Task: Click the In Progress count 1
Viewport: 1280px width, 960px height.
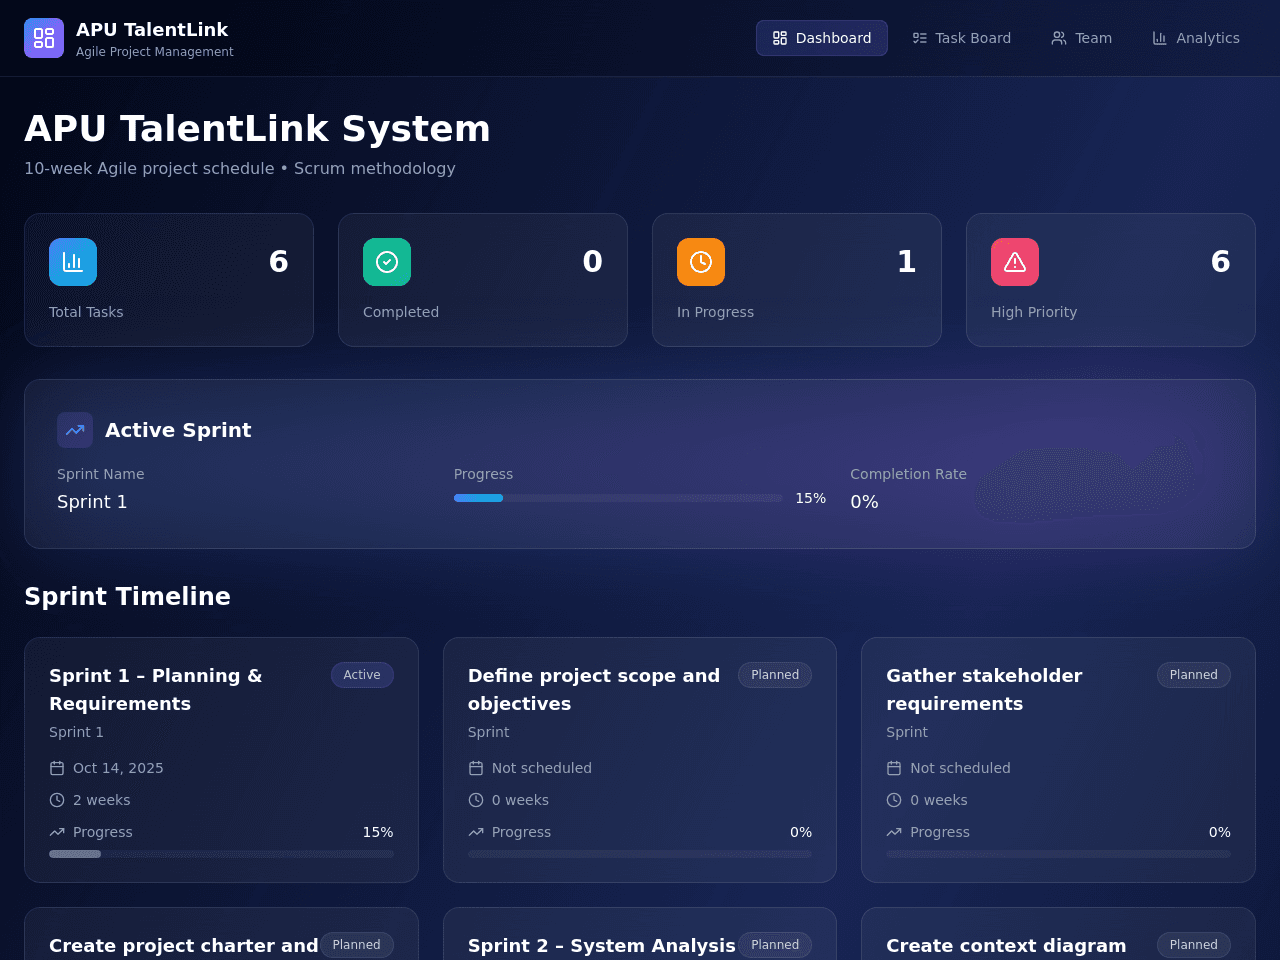Action: point(907,262)
